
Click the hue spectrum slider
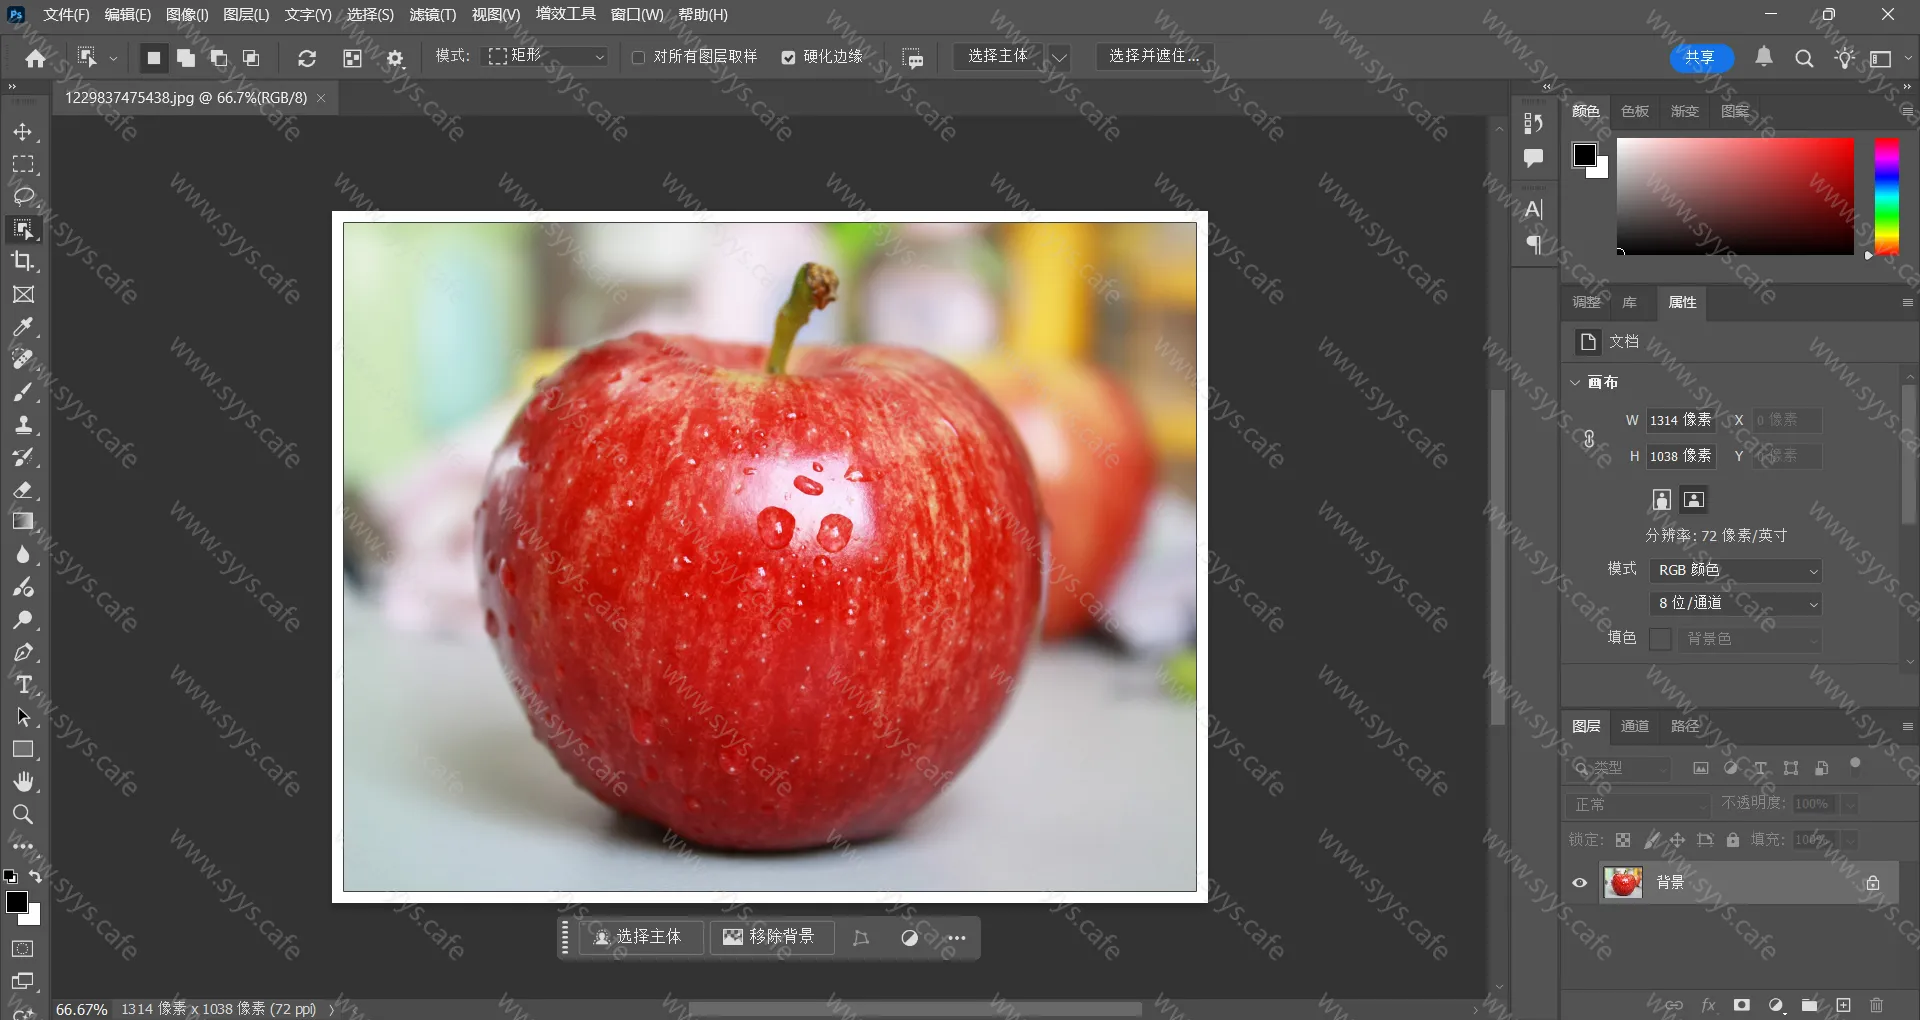tap(1887, 196)
